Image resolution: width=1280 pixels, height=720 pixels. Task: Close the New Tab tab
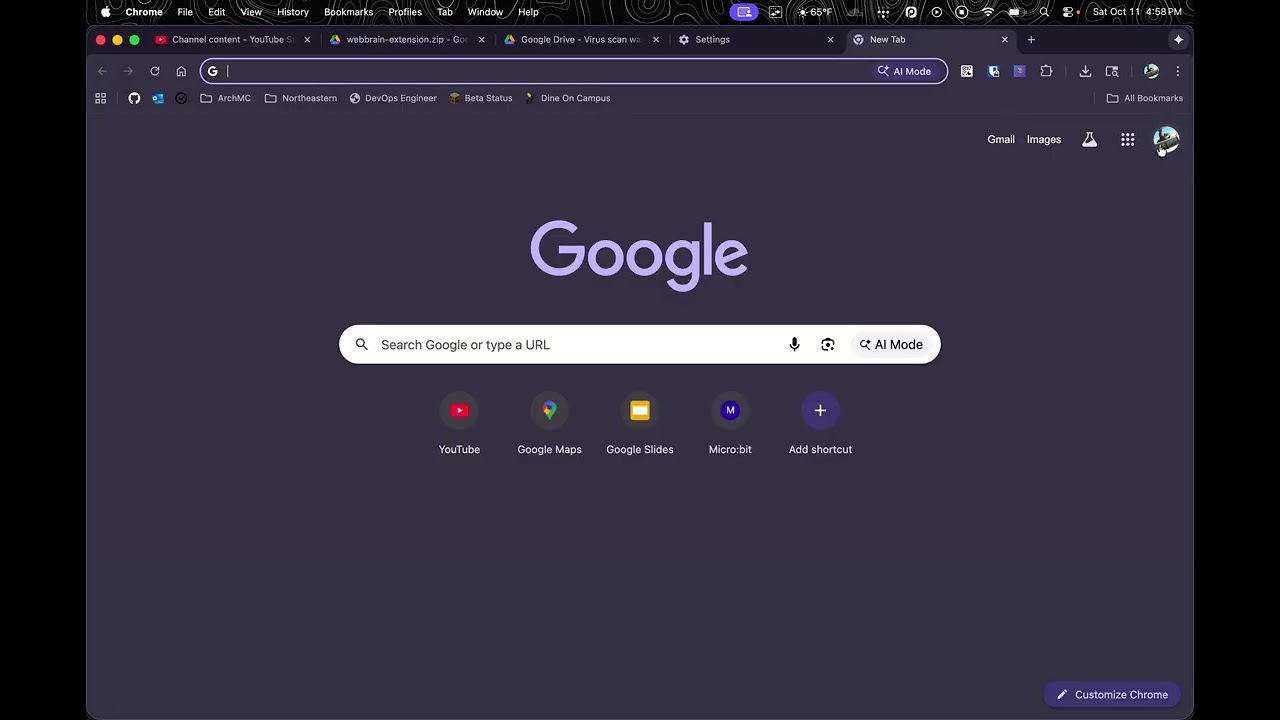tap(1005, 40)
